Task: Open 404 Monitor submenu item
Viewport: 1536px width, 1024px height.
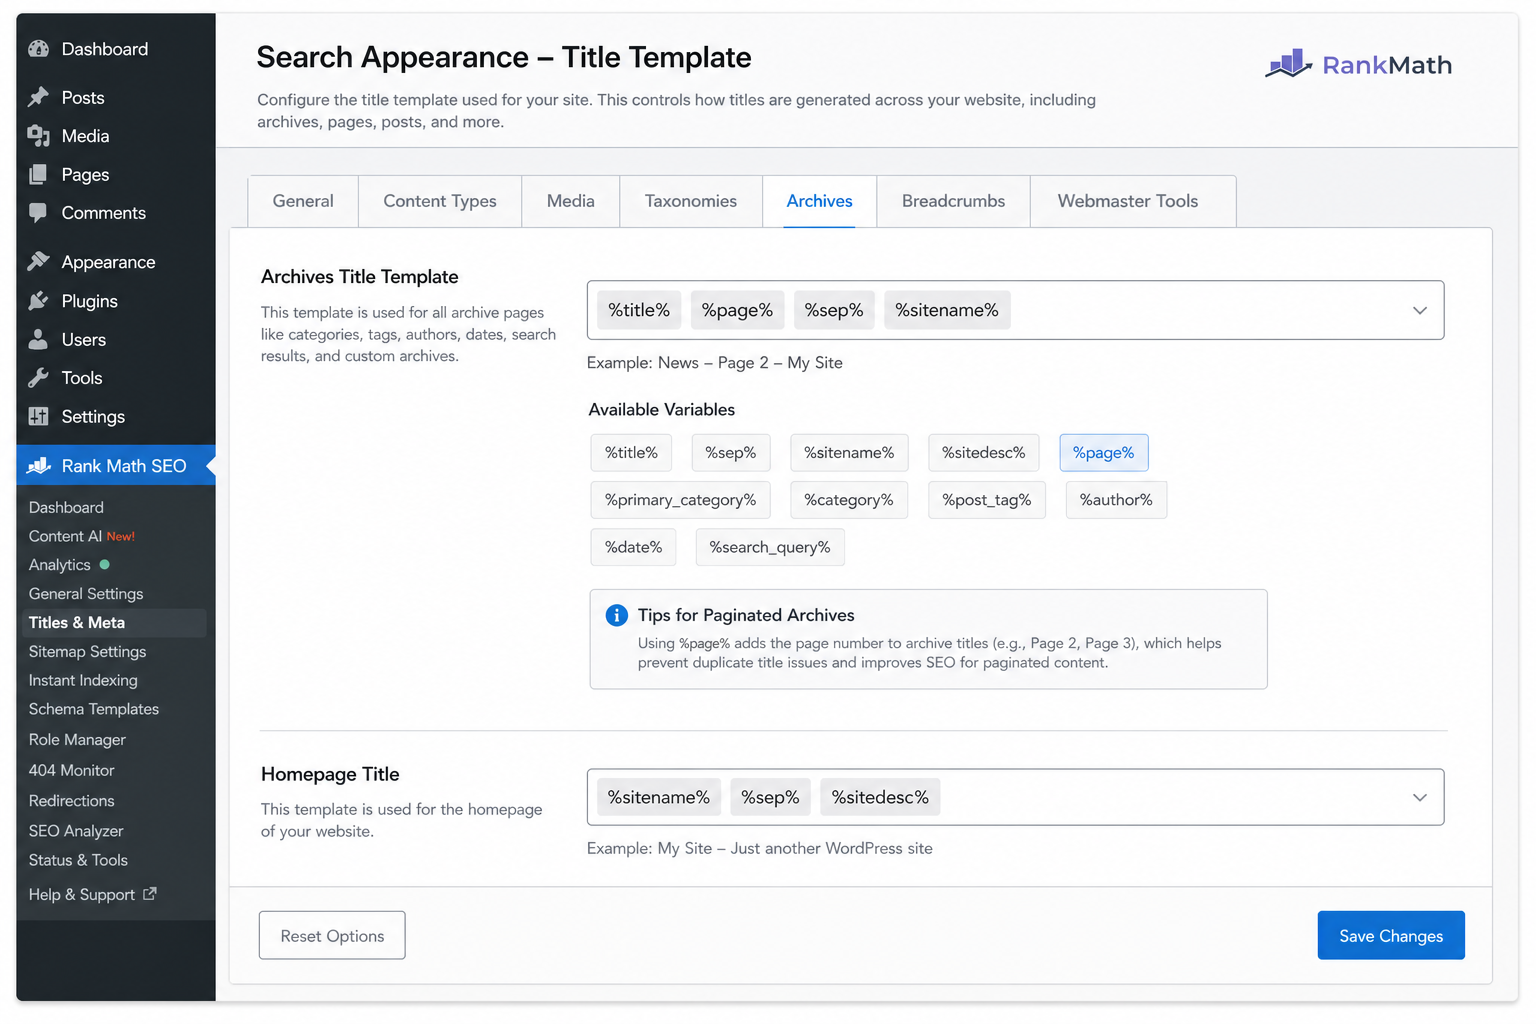Action: pyautogui.click(x=71, y=771)
